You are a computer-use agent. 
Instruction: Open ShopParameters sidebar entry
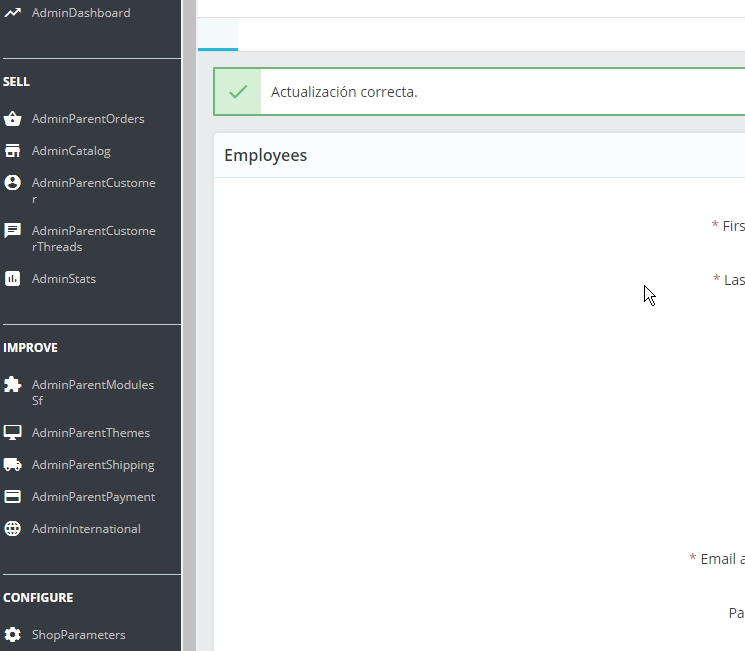point(78,635)
